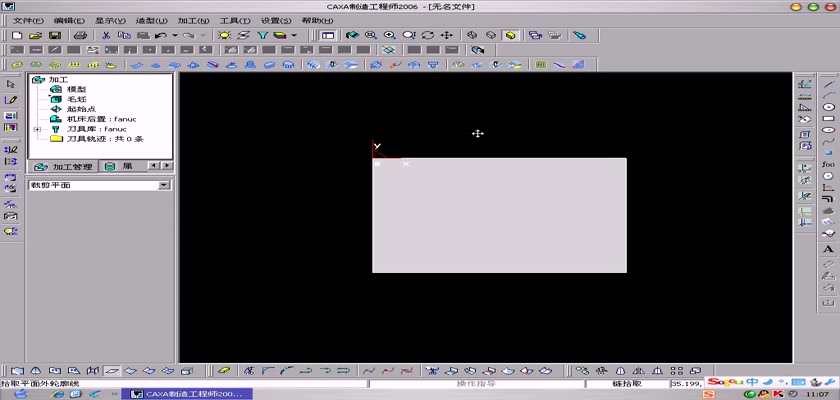Toggle the wireframe display mode icon

pos(472,35)
